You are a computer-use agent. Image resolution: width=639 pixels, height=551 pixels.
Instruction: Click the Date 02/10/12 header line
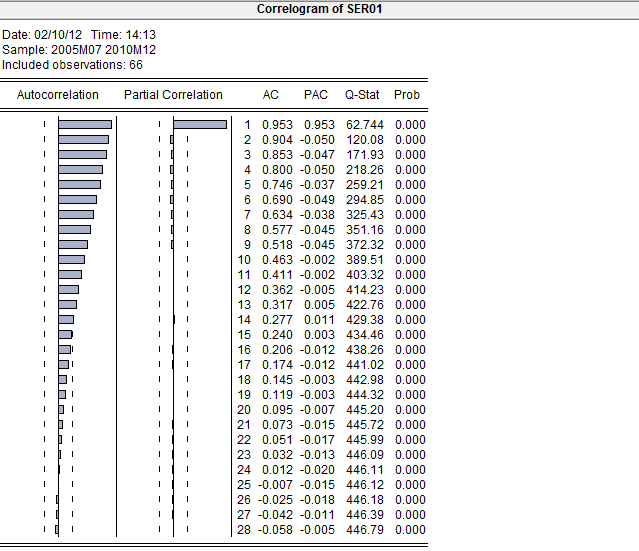74,34
